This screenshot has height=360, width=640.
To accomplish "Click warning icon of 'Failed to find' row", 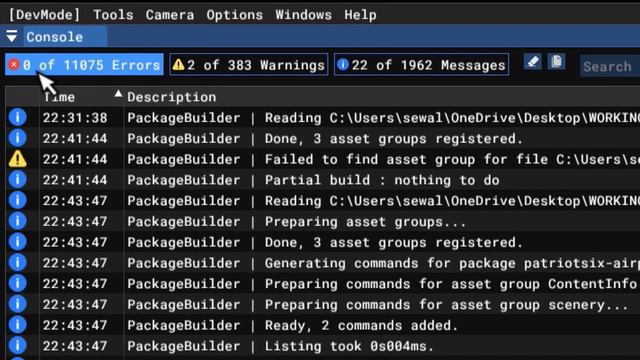I will pos(18,159).
